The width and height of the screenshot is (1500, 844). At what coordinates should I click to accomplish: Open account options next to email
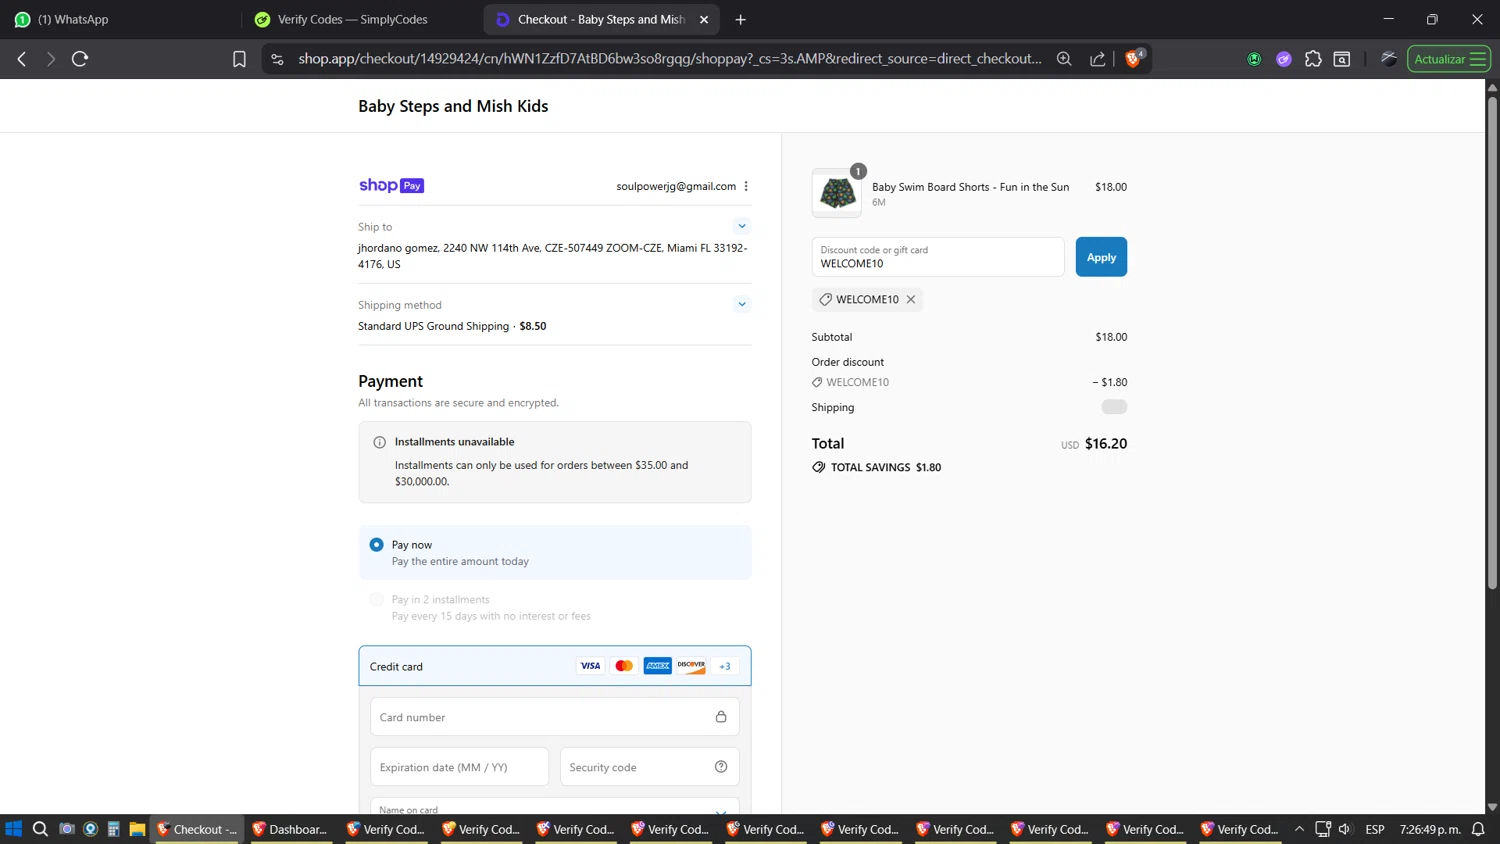click(x=746, y=186)
